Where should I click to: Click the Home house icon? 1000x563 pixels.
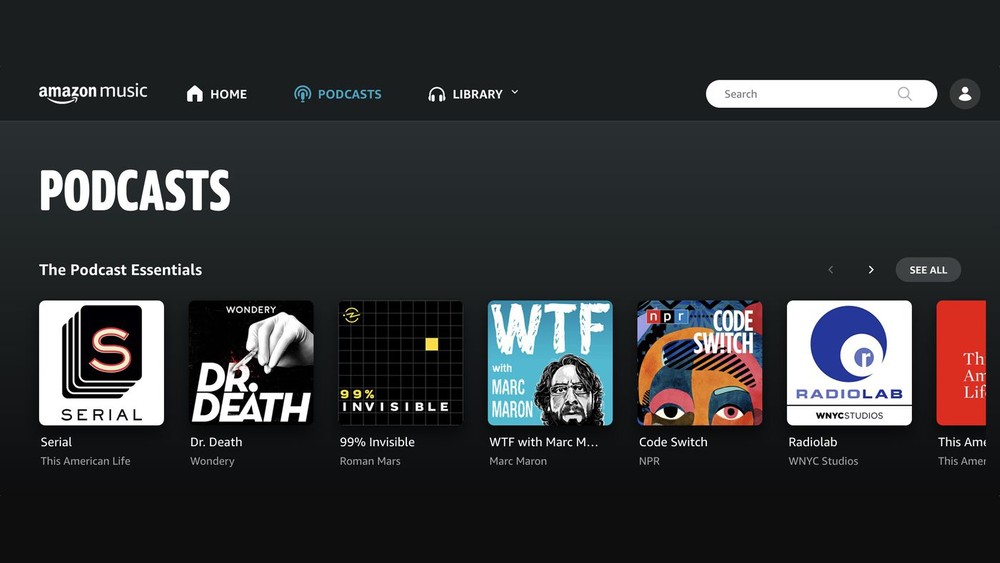[x=195, y=94]
